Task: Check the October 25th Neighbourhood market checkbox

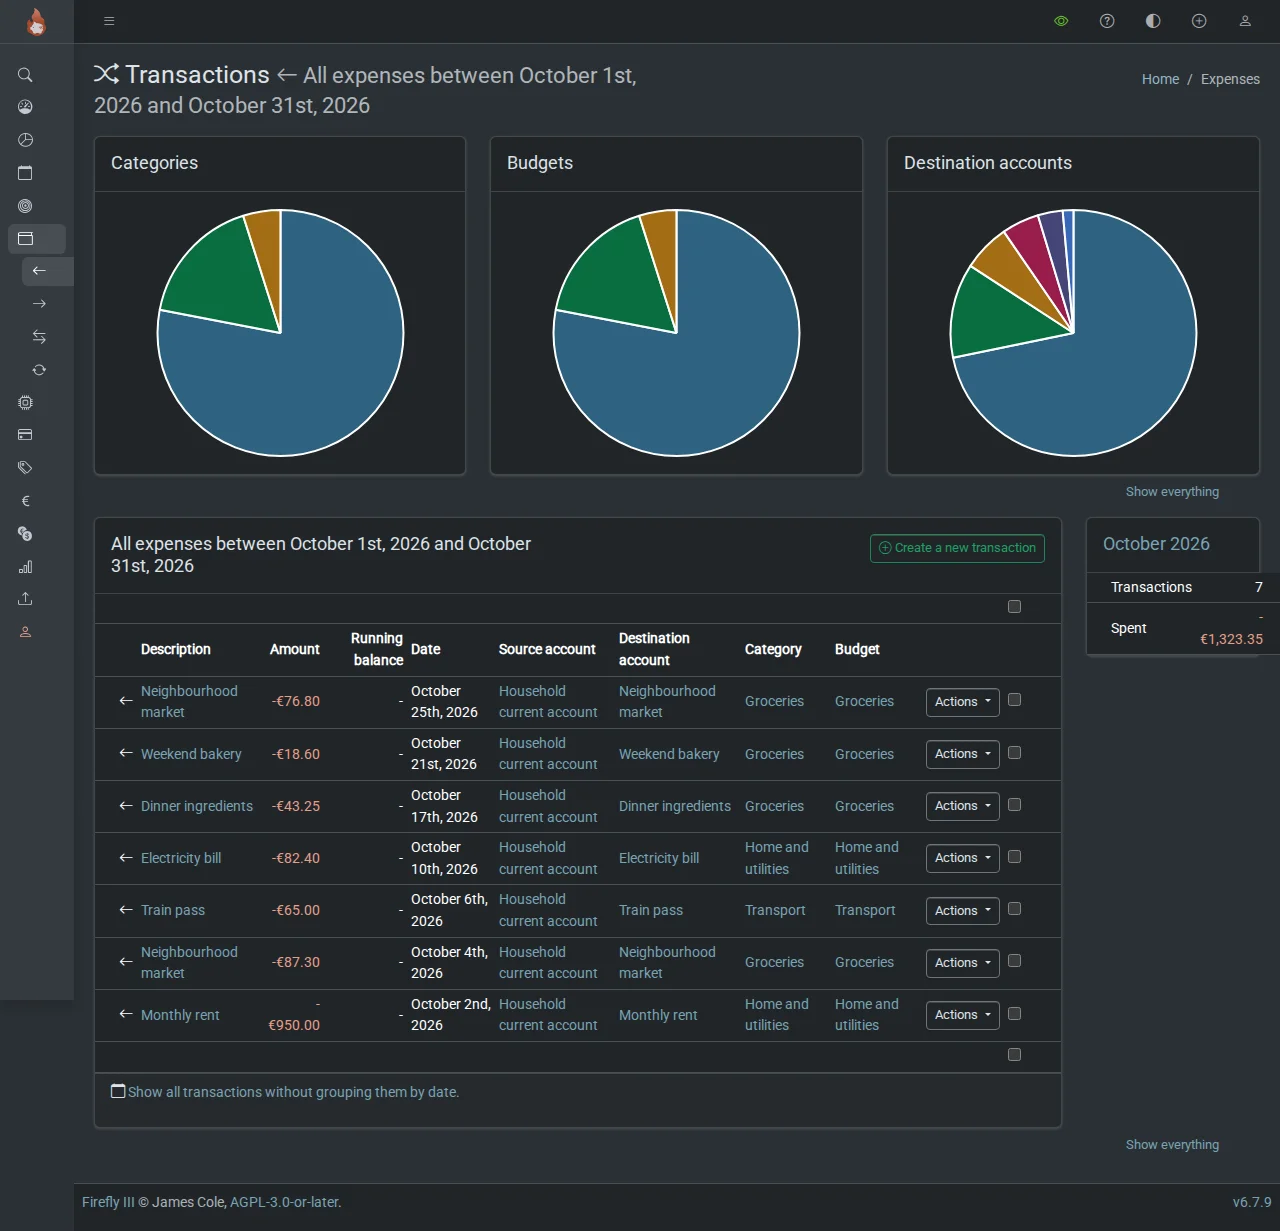Action: (x=1014, y=700)
